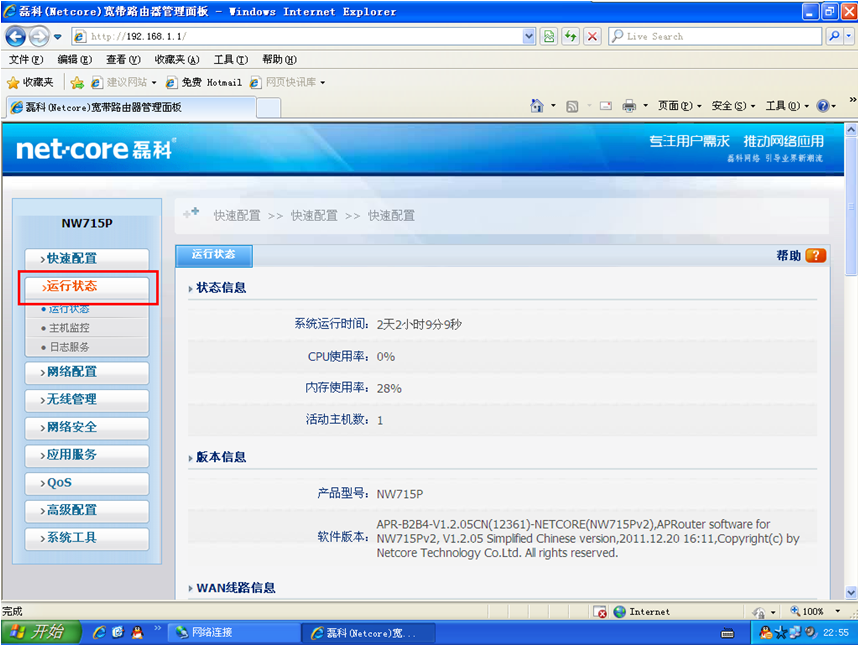This screenshot has width=858, height=645.
Task: Click the system tray clock 22:55
Action: 836,632
